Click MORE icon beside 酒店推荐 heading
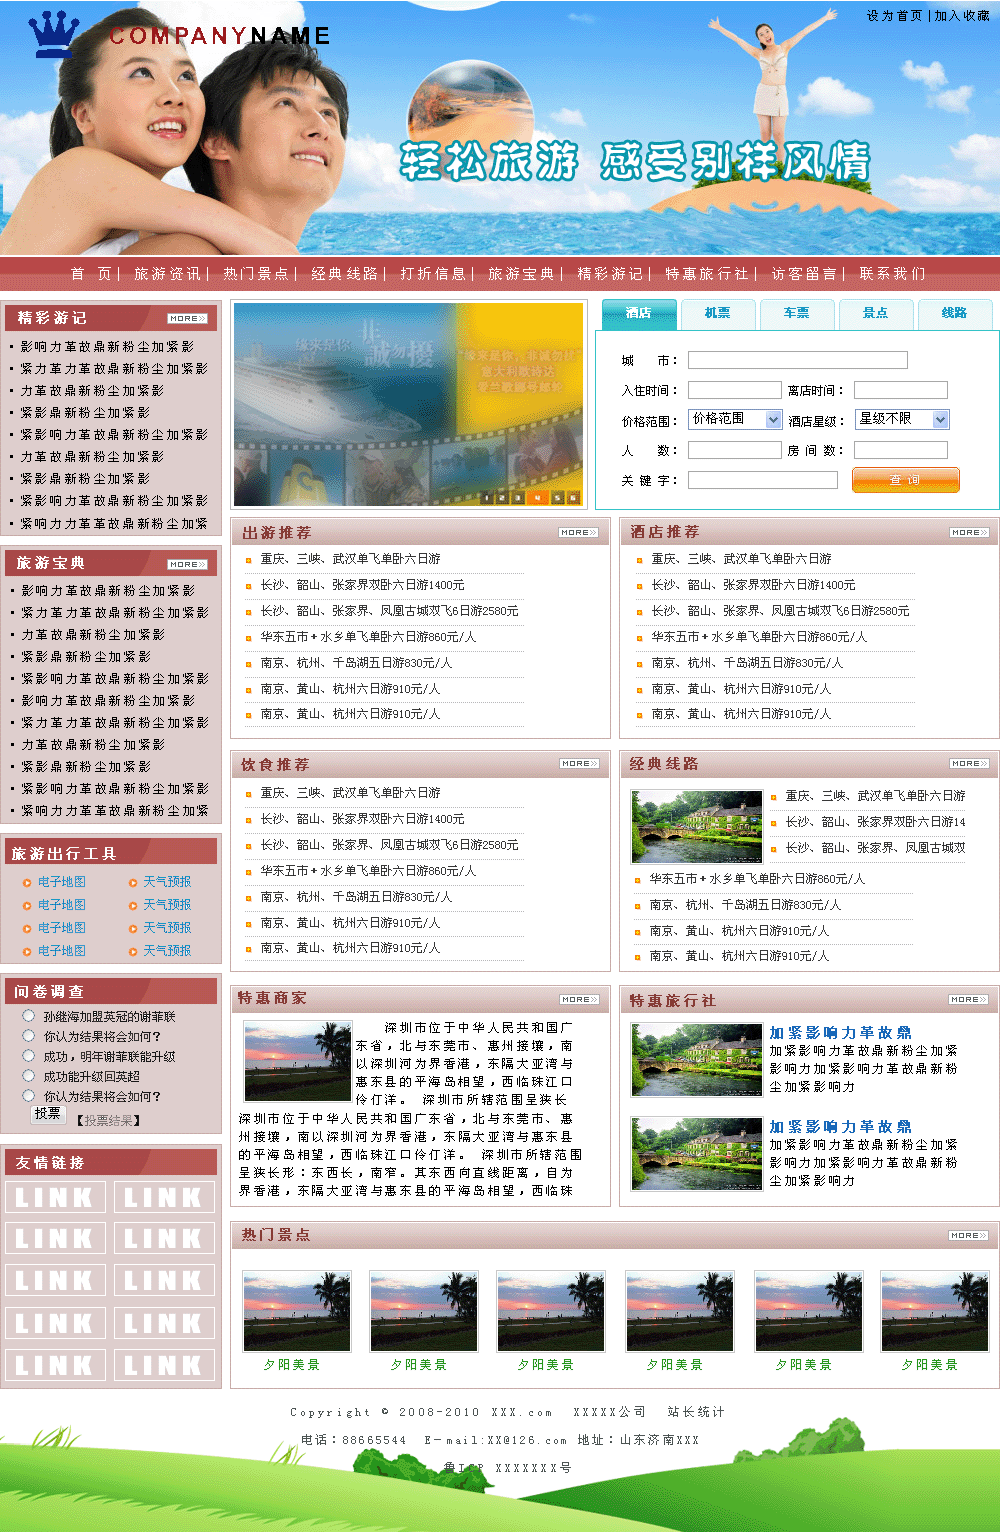Viewport: 1000px width, 1532px height. pos(969,533)
